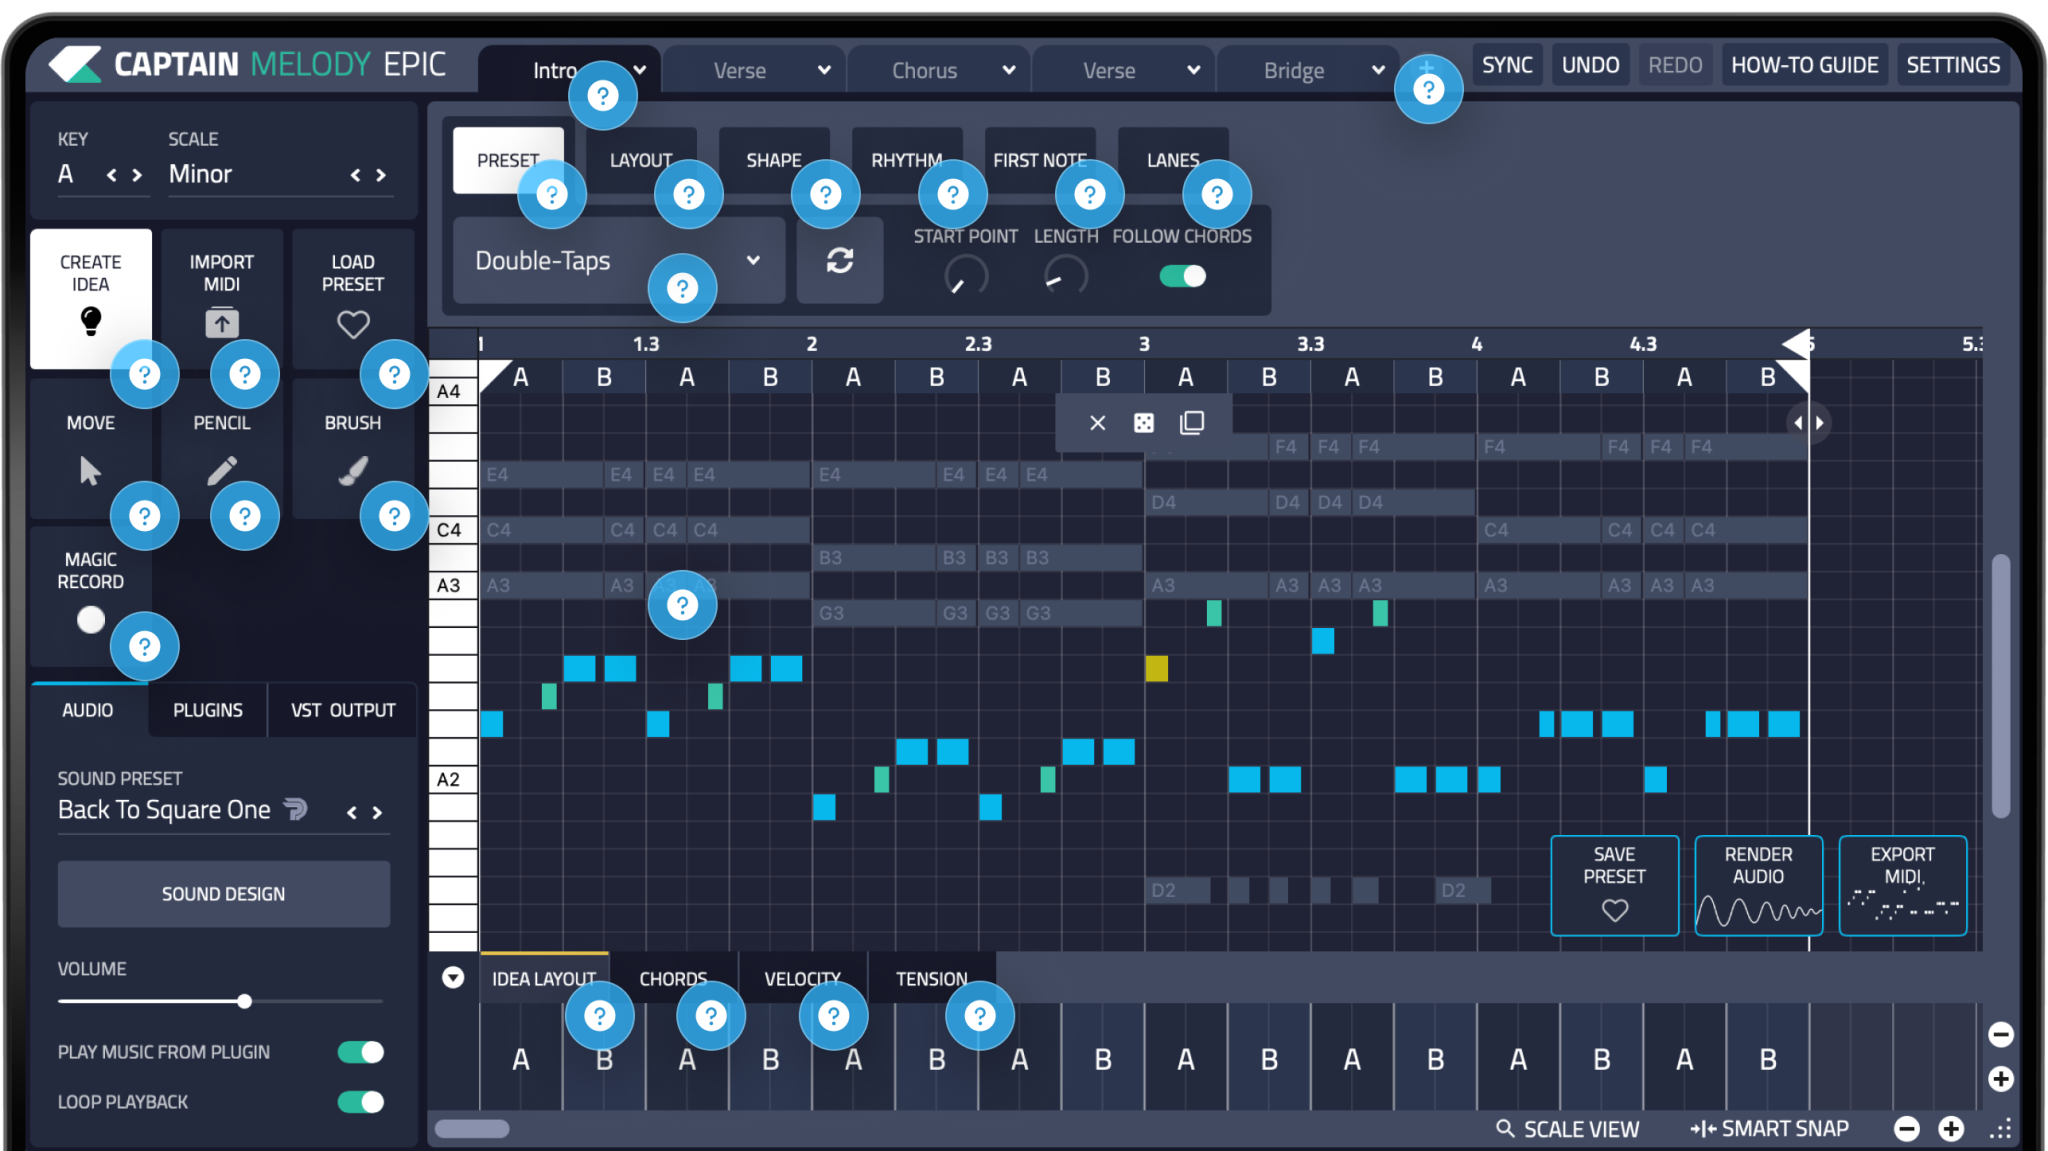Switch to the First Note tab
2048x1151 pixels.
(1040, 160)
